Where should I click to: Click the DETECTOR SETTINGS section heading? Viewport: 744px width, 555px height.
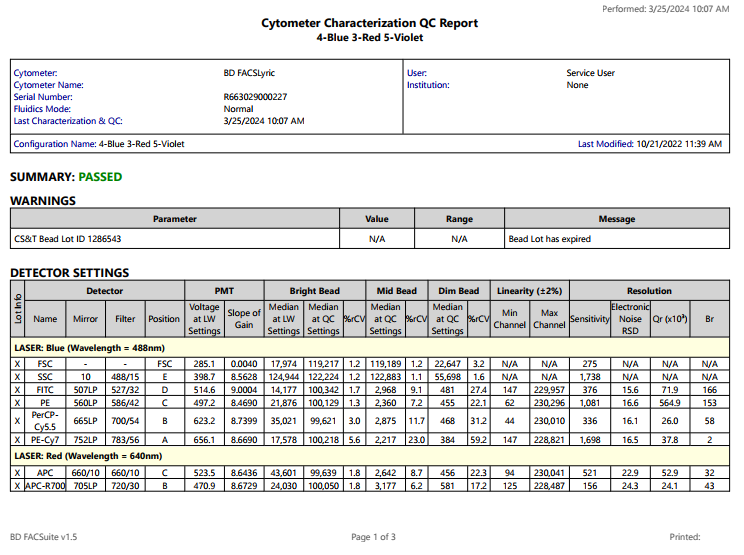click(69, 272)
